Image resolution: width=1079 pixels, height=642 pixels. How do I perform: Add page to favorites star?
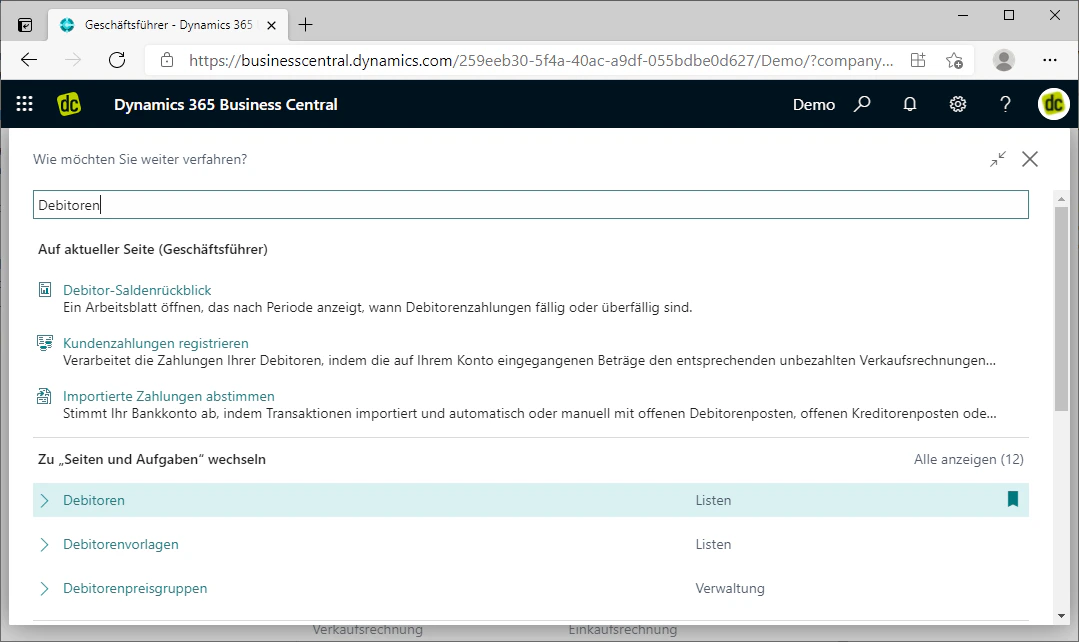[954, 61]
